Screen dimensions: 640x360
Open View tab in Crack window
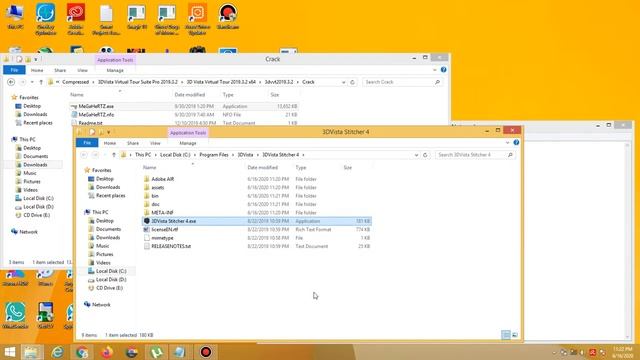coord(82,70)
